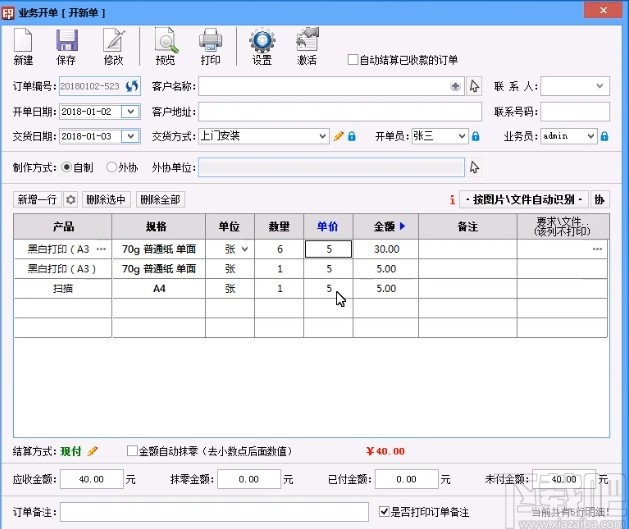Expand the 联系人 dropdown

(x=599, y=86)
